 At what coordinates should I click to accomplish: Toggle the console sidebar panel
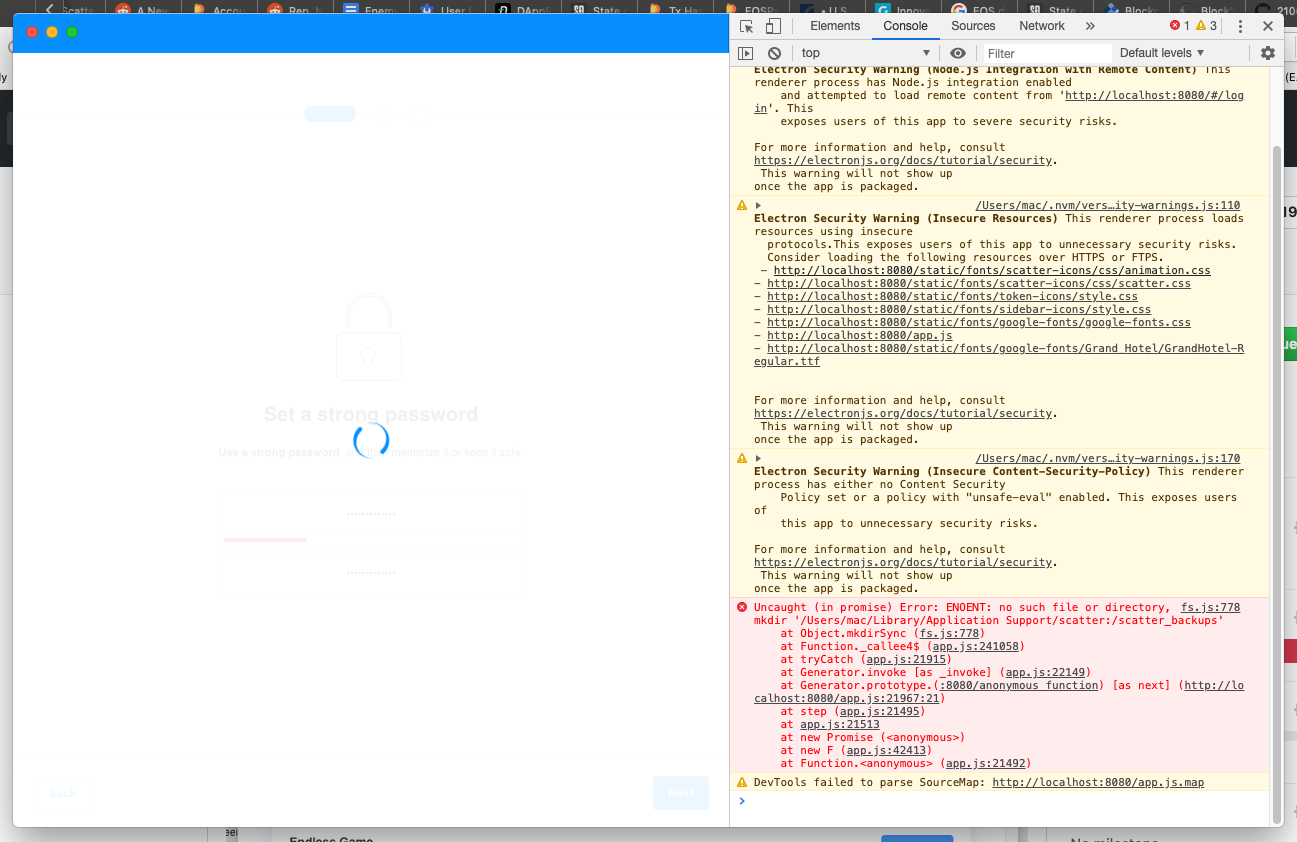(x=744, y=53)
